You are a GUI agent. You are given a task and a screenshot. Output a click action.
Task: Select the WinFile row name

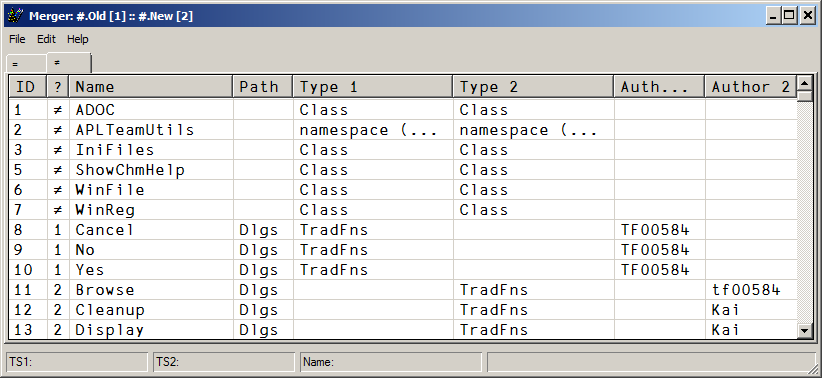point(110,190)
